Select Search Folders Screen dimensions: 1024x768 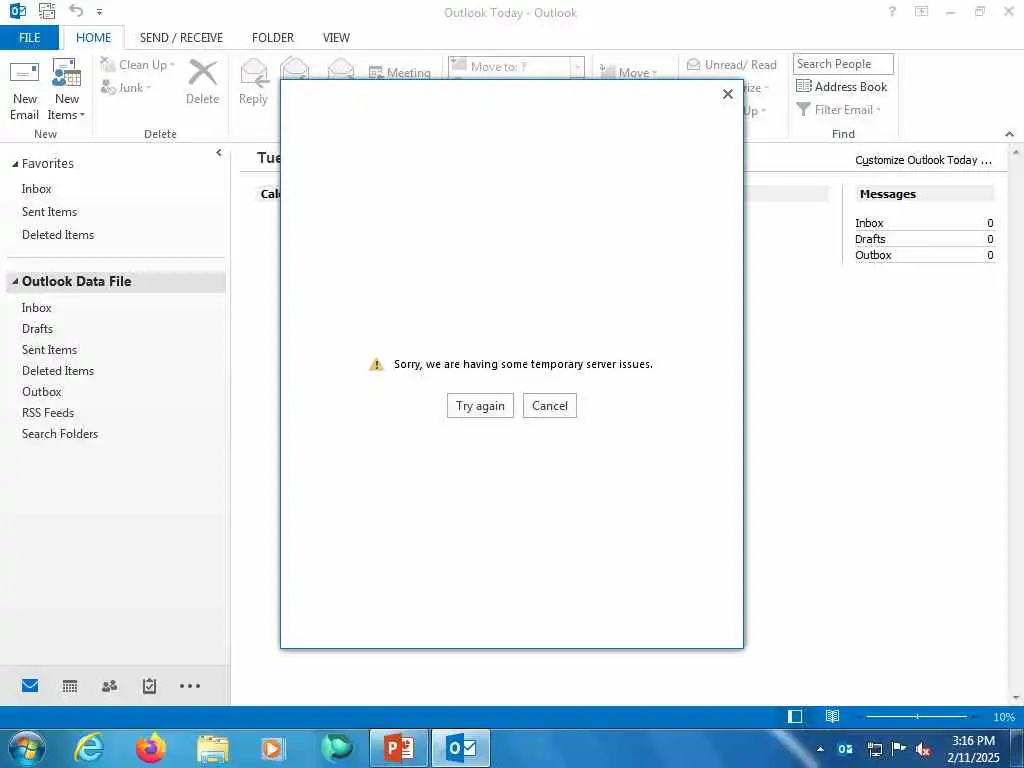point(60,434)
